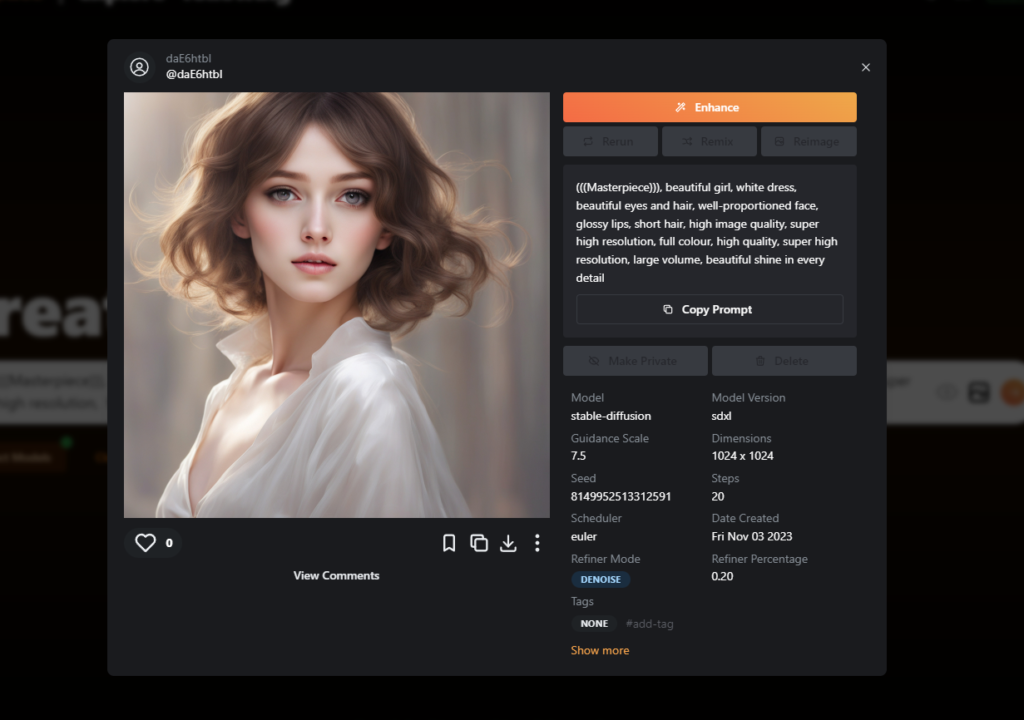
Task: Toggle image privacy with Make Private
Action: pos(635,360)
